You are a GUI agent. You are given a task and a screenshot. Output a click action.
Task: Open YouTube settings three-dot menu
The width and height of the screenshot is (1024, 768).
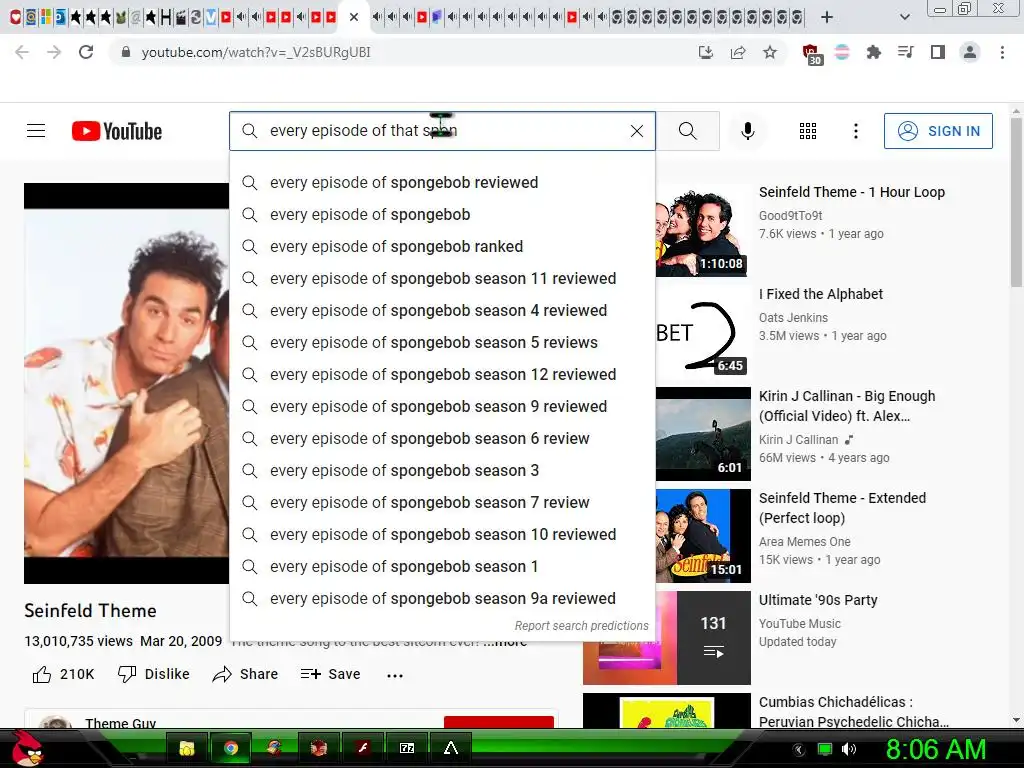point(856,131)
